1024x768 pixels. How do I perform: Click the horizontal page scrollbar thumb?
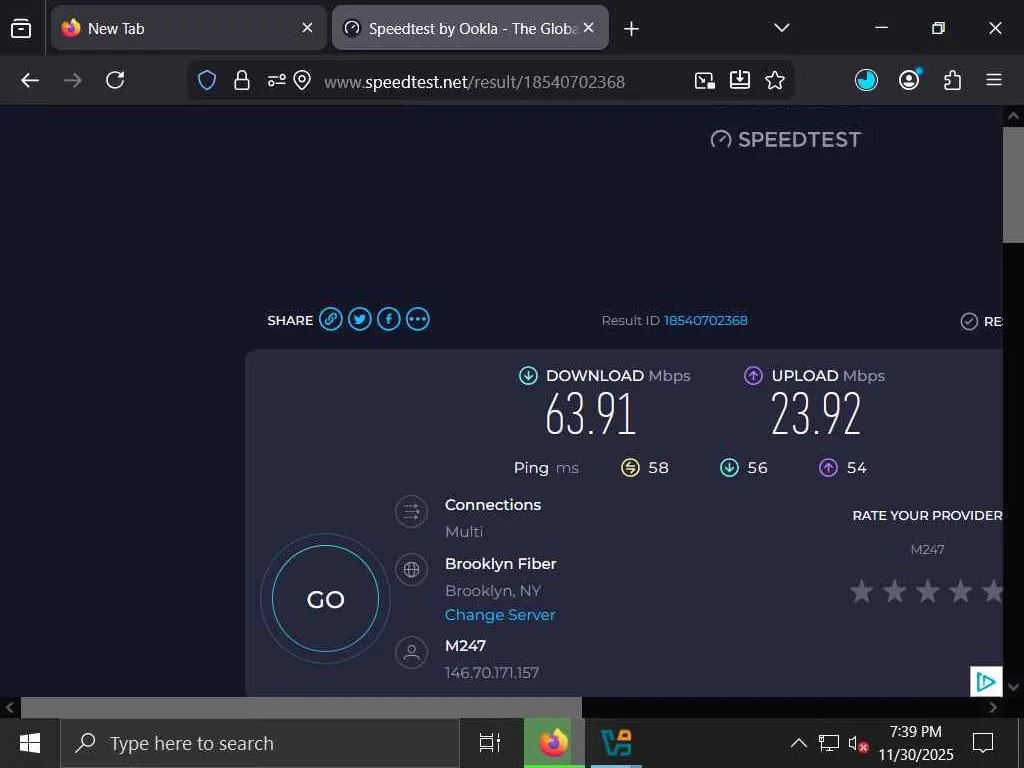[x=301, y=707]
